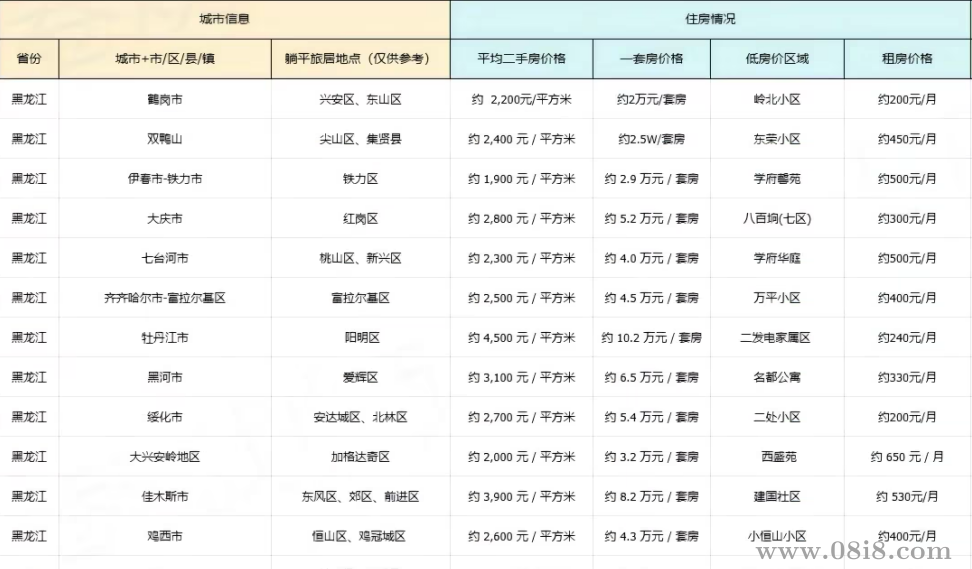Select the 八百垧(七区) cell
972x569 pixels.
[x=777, y=218]
